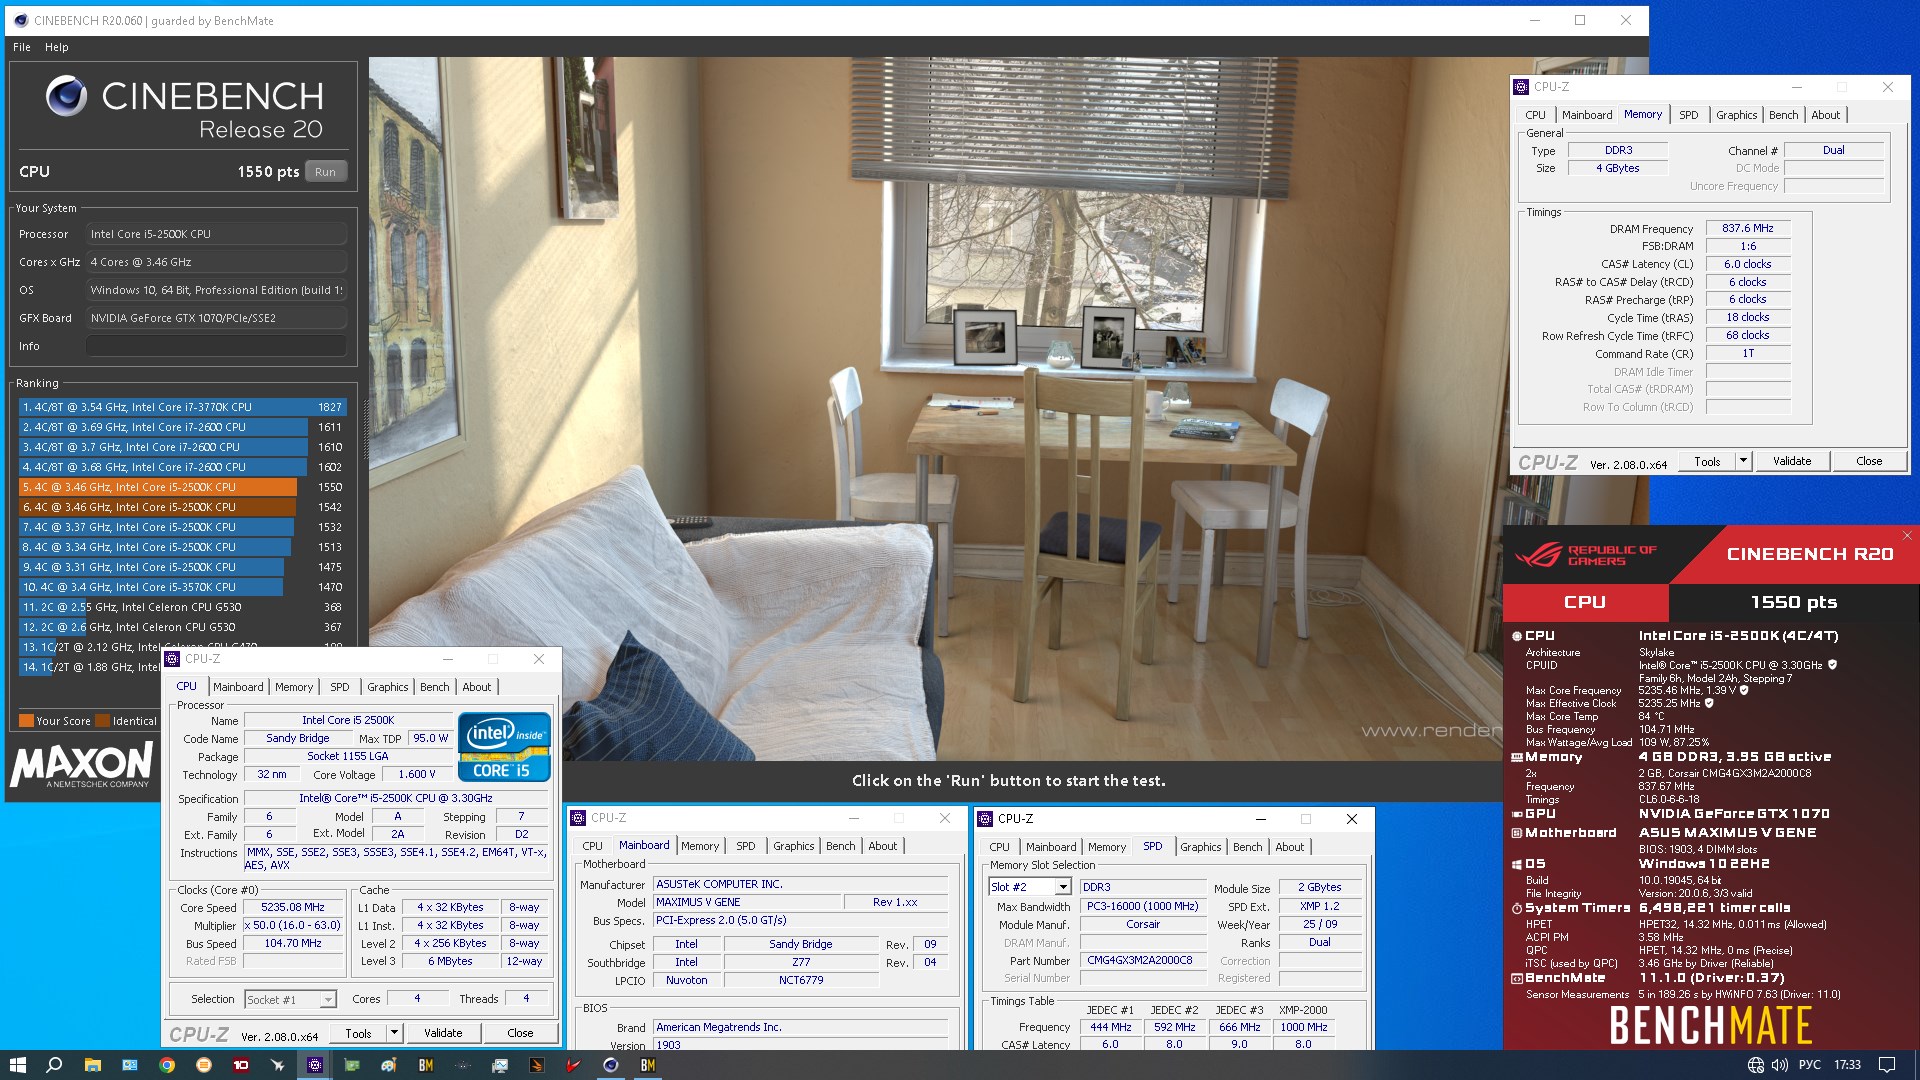Click the Core Speed value 5235.08 MHz
The image size is (1920, 1080).
293,907
